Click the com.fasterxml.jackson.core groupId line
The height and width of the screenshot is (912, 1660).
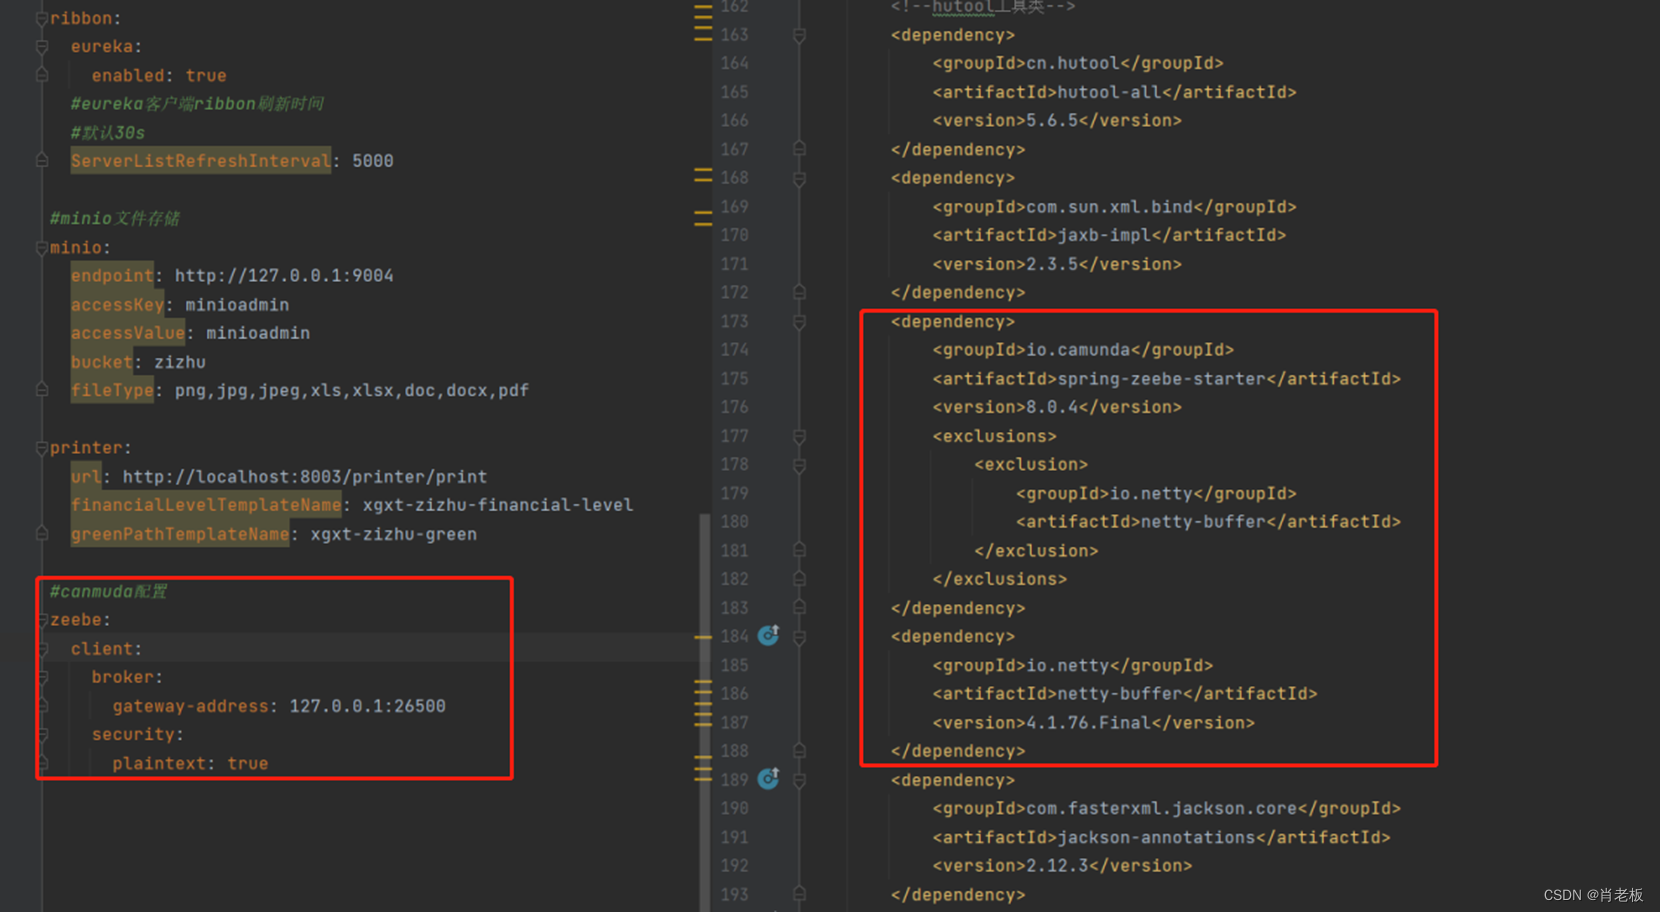click(1166, 808)
